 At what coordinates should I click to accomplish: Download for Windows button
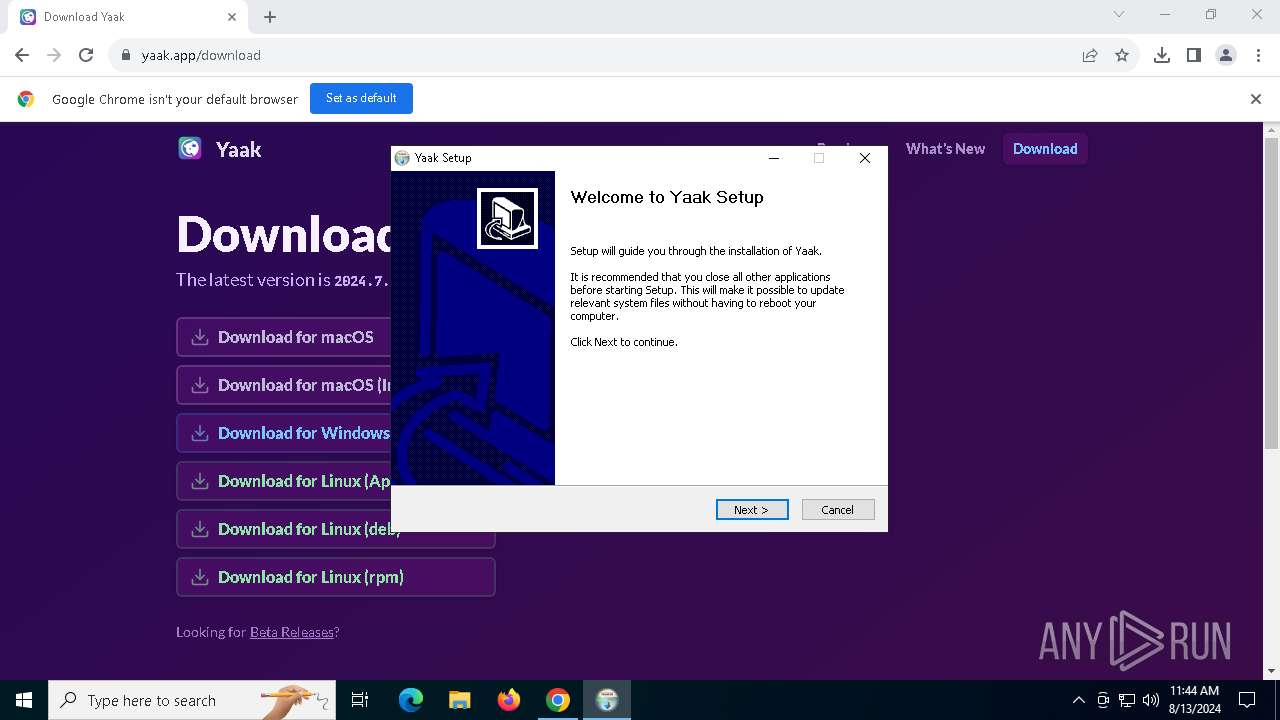pyautogui.click(x=284, y=433)
